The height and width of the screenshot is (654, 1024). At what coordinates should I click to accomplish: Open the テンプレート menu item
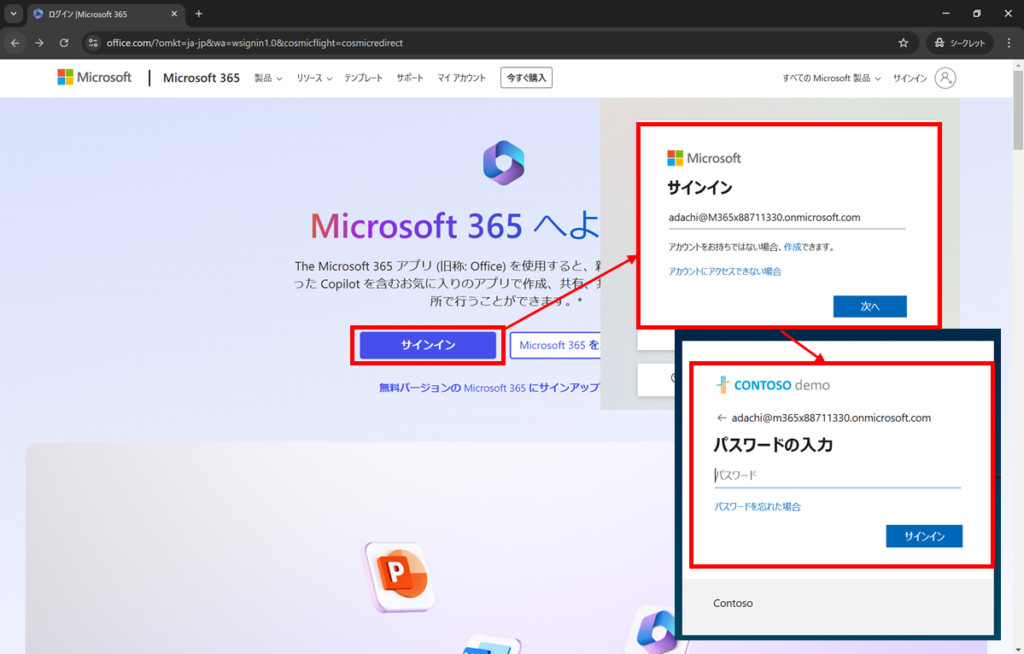[x=363, y=78]
